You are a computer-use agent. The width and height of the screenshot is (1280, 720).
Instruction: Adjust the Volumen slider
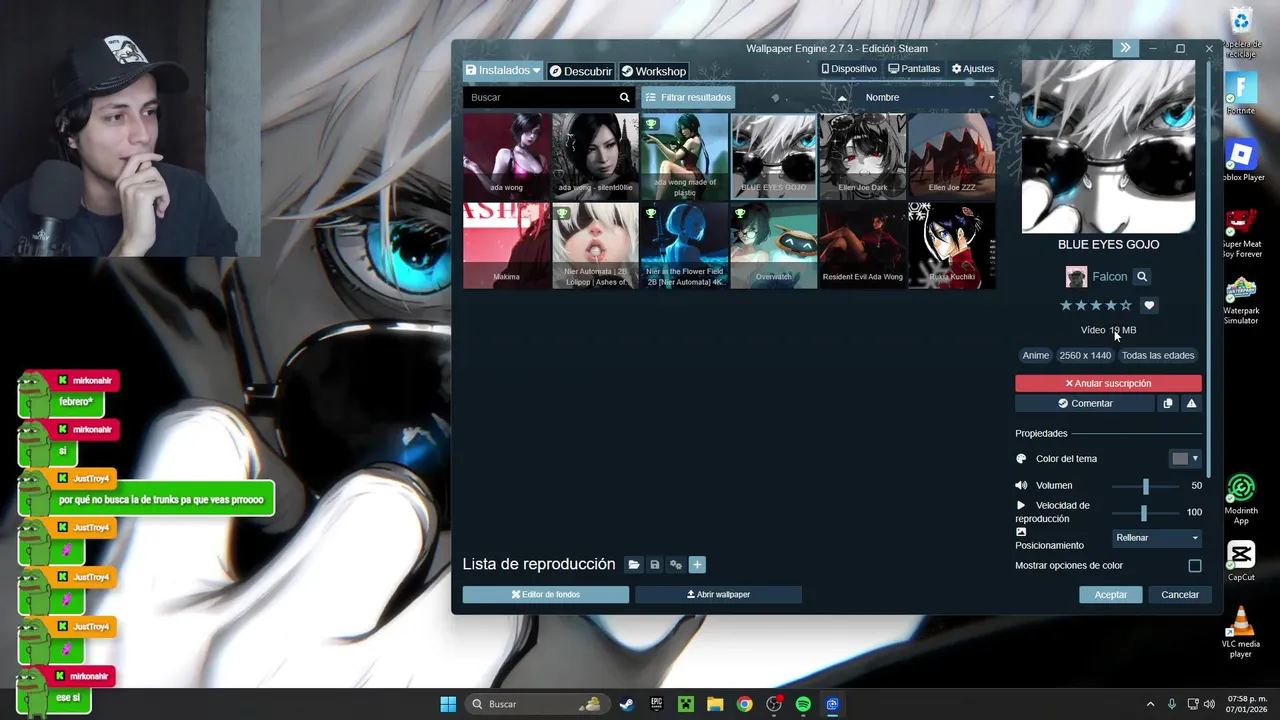1146,485
